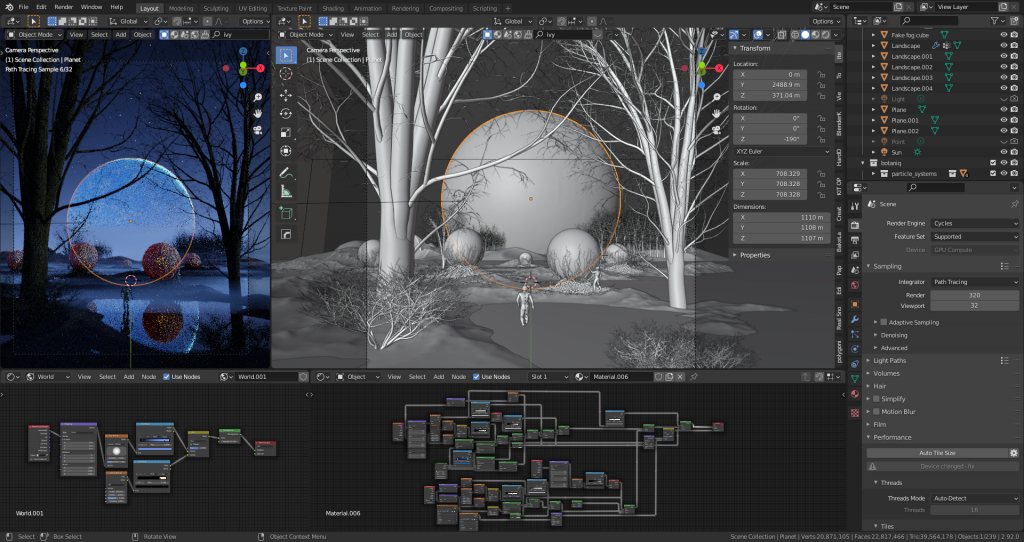Expand the Denoising subpanel

893,335
